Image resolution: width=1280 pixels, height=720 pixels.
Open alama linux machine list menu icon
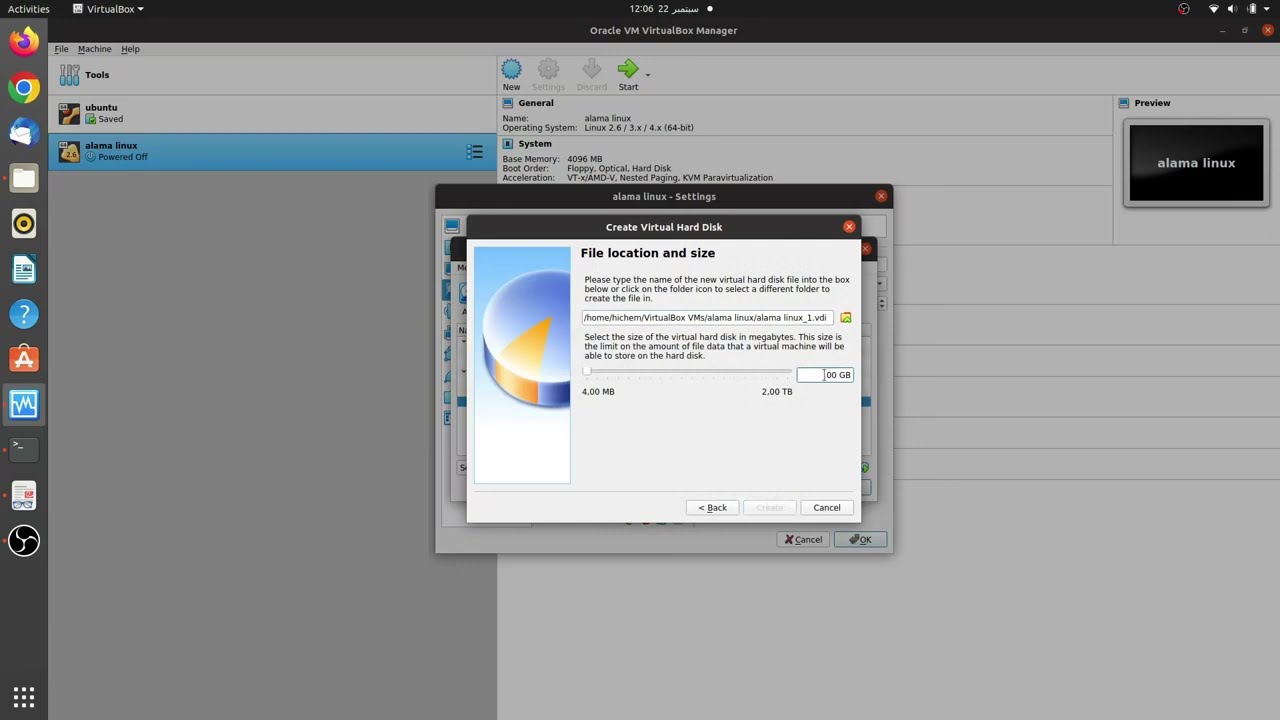tap(475, 152)
